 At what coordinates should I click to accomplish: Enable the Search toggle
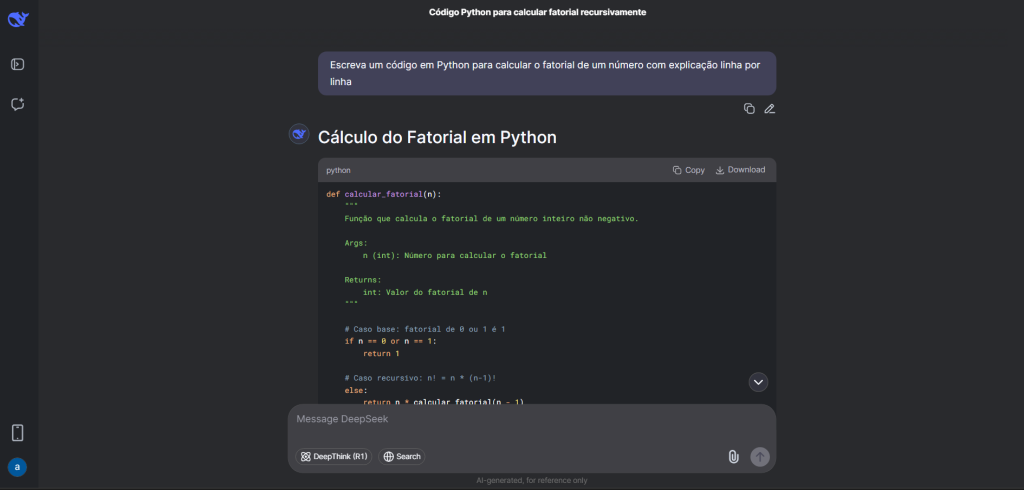(x=402, y=456)
